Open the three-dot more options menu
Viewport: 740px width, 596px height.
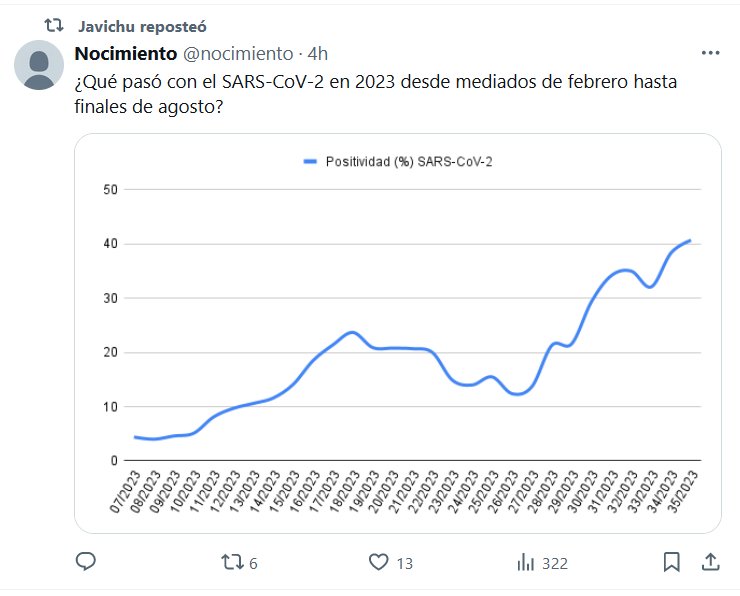pyautogui.click(x=710, y=53)
